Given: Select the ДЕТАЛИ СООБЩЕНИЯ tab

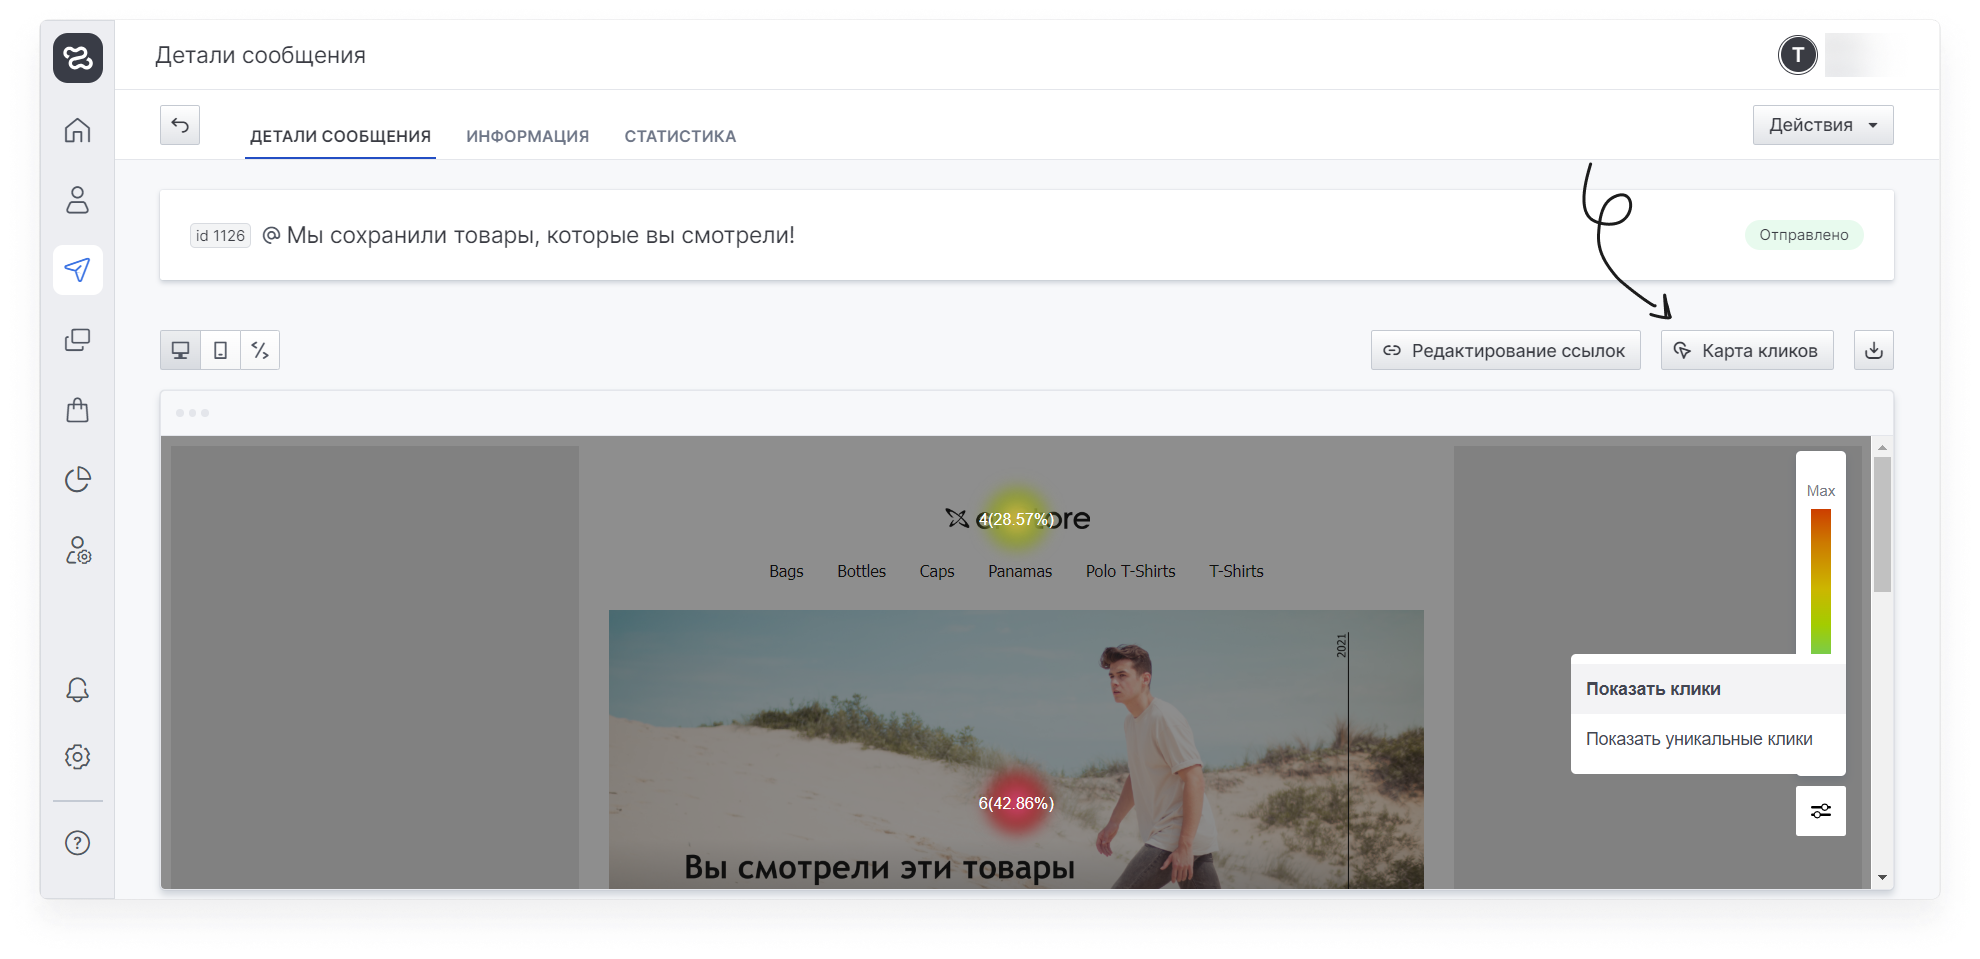Looking at the screenshot, I should [x=340, y=136].
